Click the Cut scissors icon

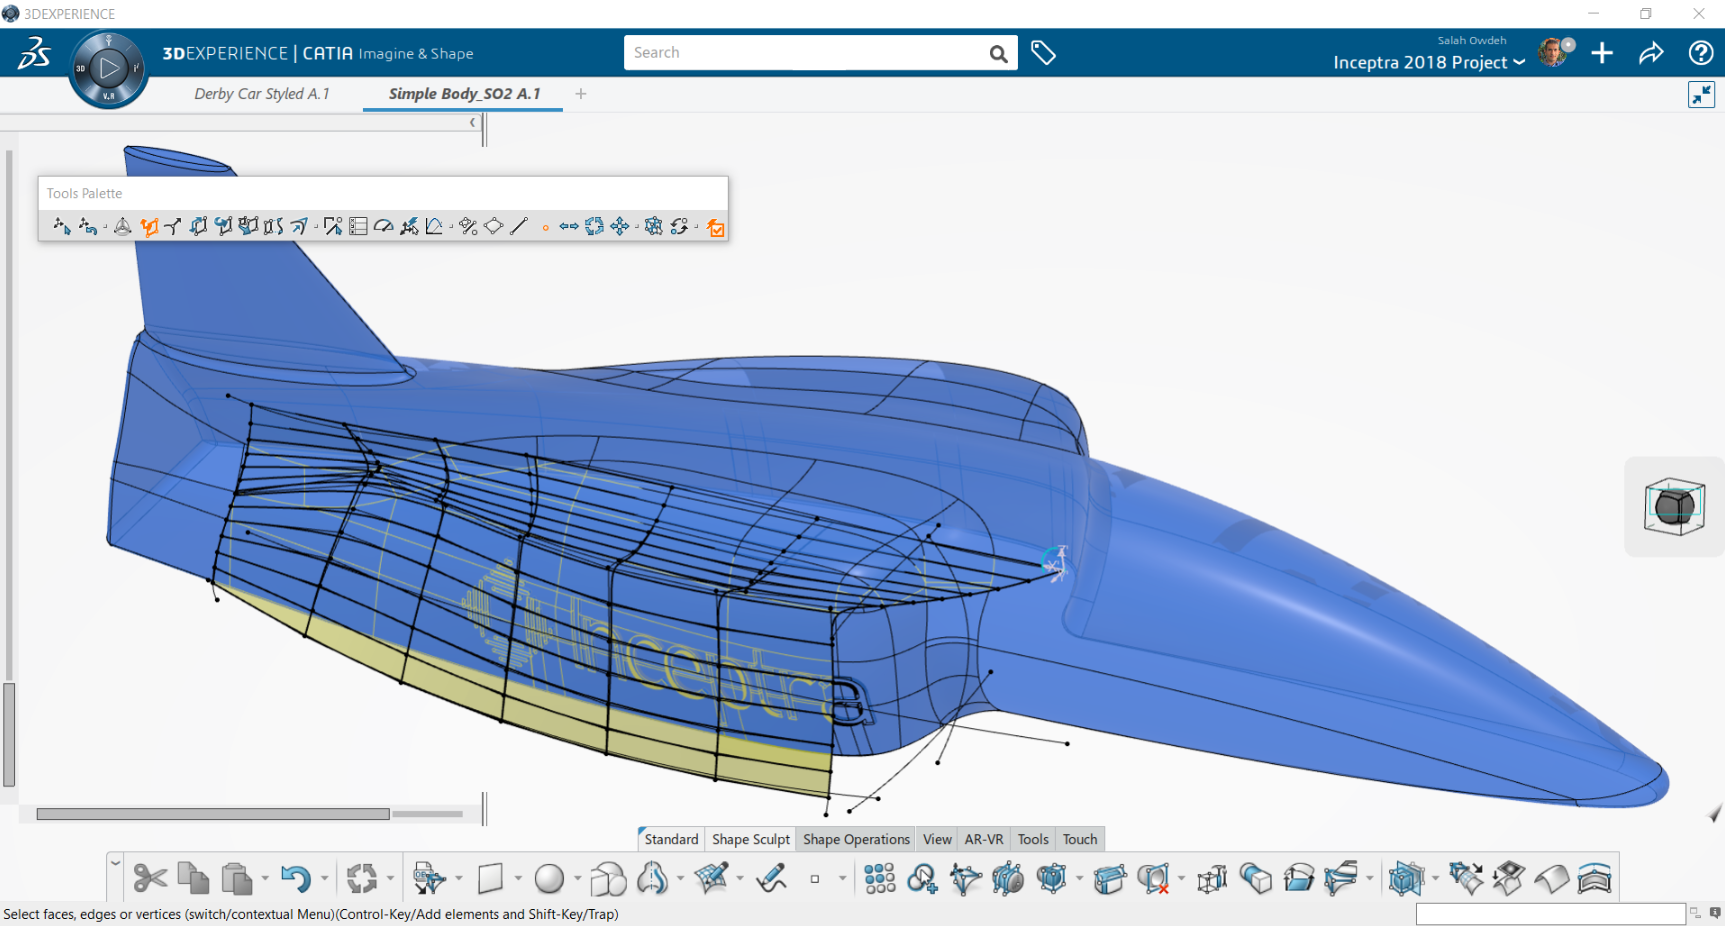(150, 879)
